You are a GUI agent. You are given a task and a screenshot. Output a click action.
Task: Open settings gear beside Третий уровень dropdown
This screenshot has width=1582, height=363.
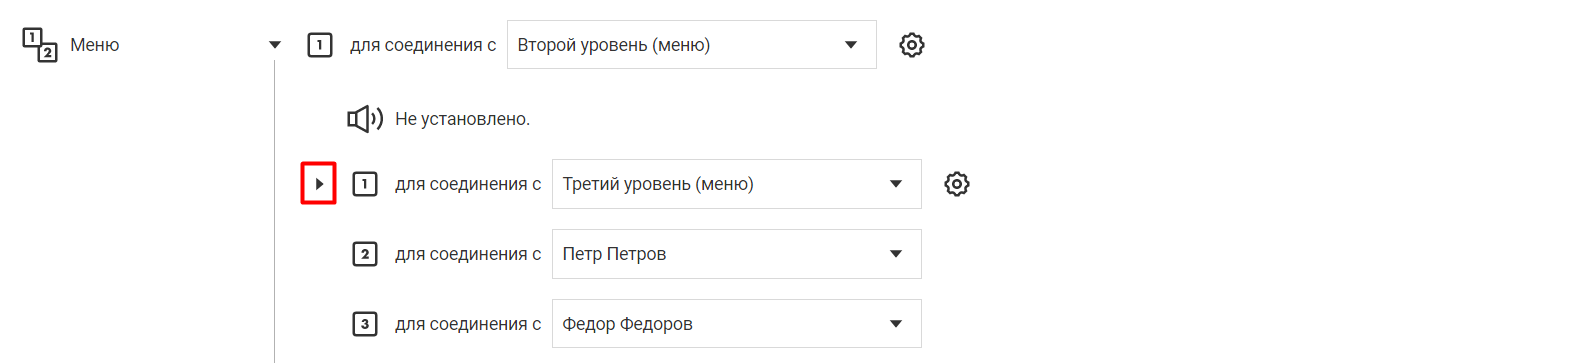point(957,184)
